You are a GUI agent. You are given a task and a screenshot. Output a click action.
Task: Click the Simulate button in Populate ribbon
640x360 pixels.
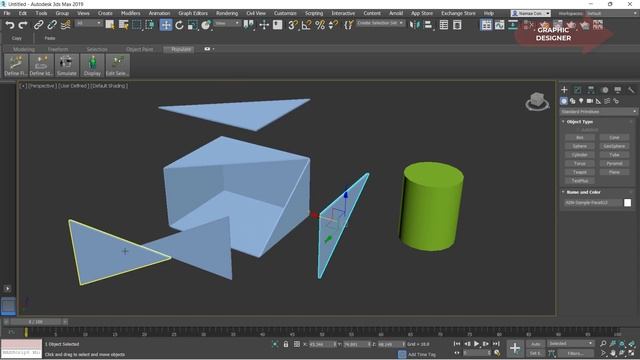[x=67, y=65]
